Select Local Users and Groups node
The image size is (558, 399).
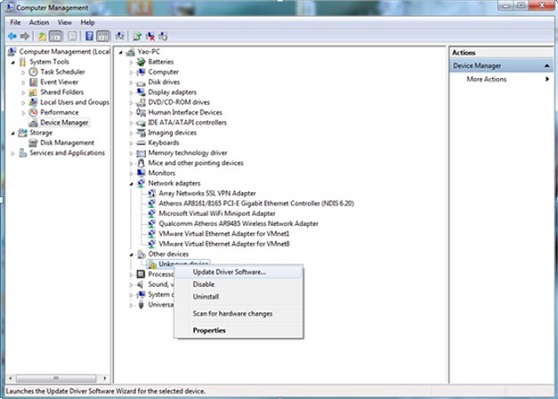tap(74, 102)
